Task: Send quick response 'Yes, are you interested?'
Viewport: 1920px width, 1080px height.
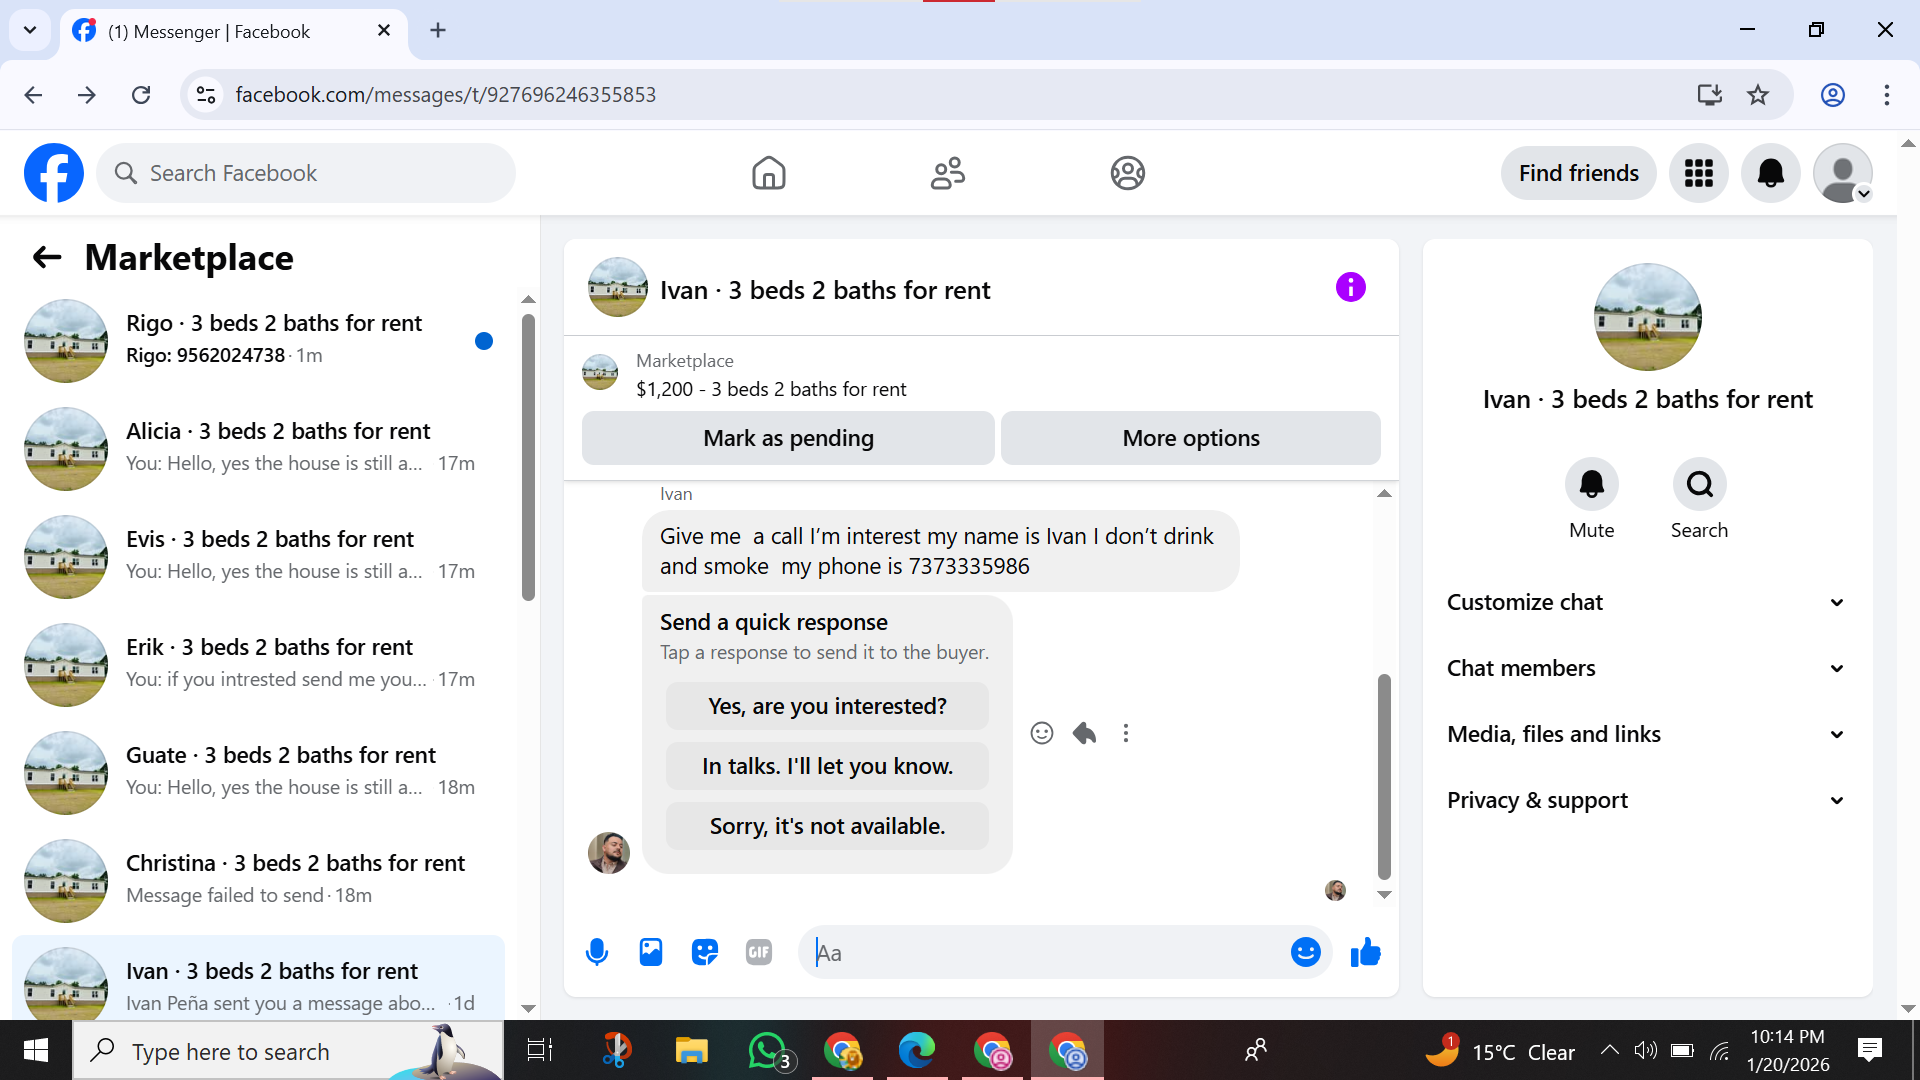Action: pos(827,706)
